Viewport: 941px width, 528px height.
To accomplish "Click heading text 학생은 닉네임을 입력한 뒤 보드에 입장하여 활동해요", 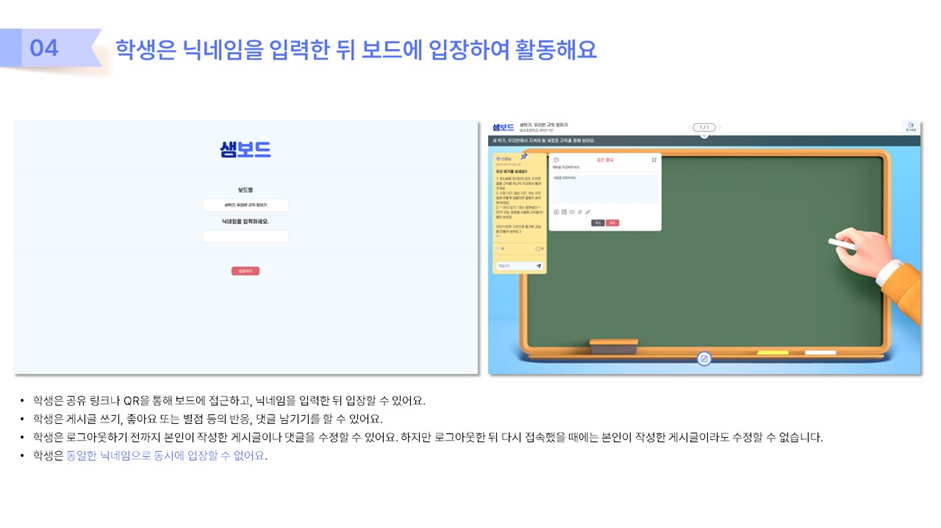I will pyautogui.click(x=356, y=49).
